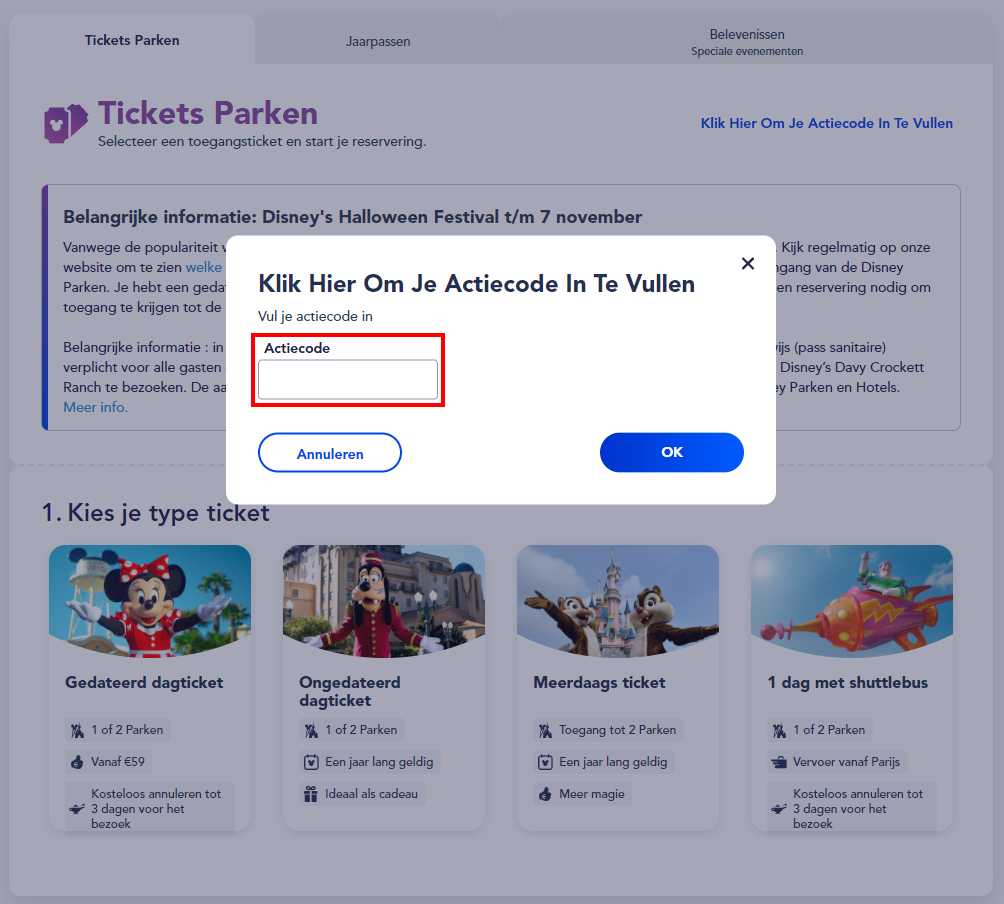
Task: Click the calendar icon in the Ongedateerd dagticket card
Action: click(311, 762)
